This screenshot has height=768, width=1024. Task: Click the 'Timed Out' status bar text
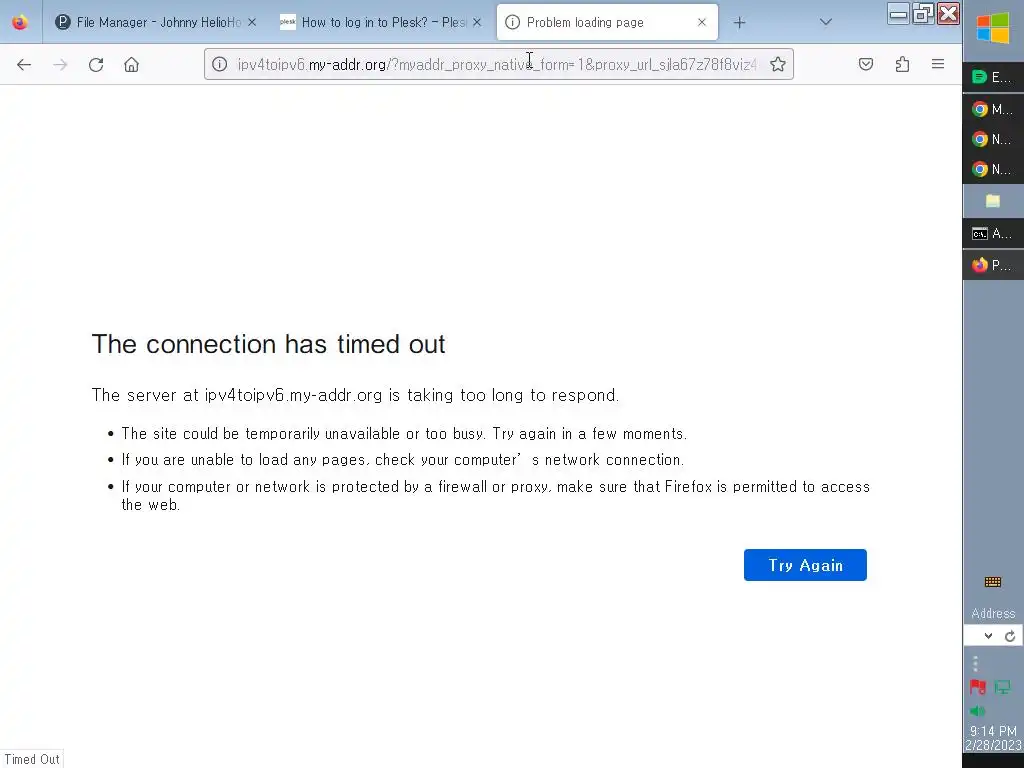32,759
